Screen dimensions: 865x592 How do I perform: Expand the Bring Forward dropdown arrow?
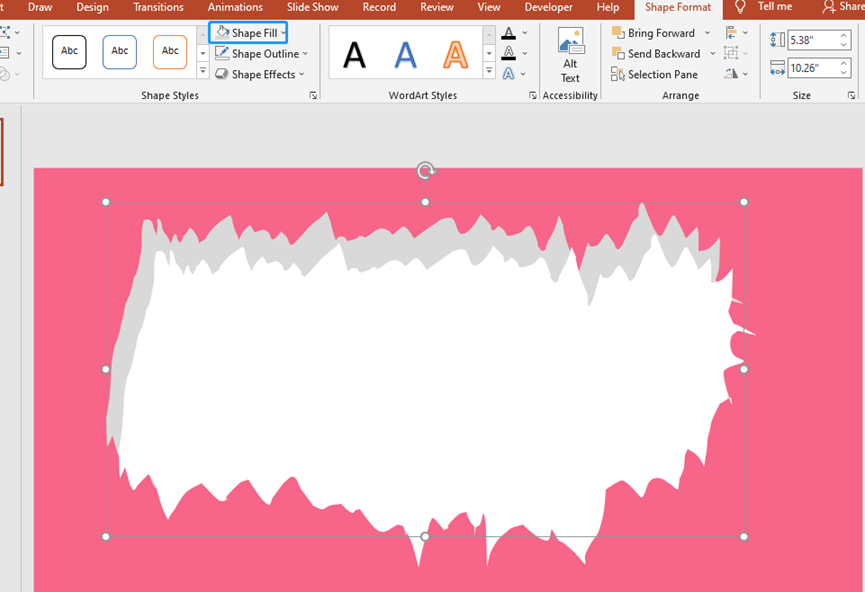tap(707, 33)
